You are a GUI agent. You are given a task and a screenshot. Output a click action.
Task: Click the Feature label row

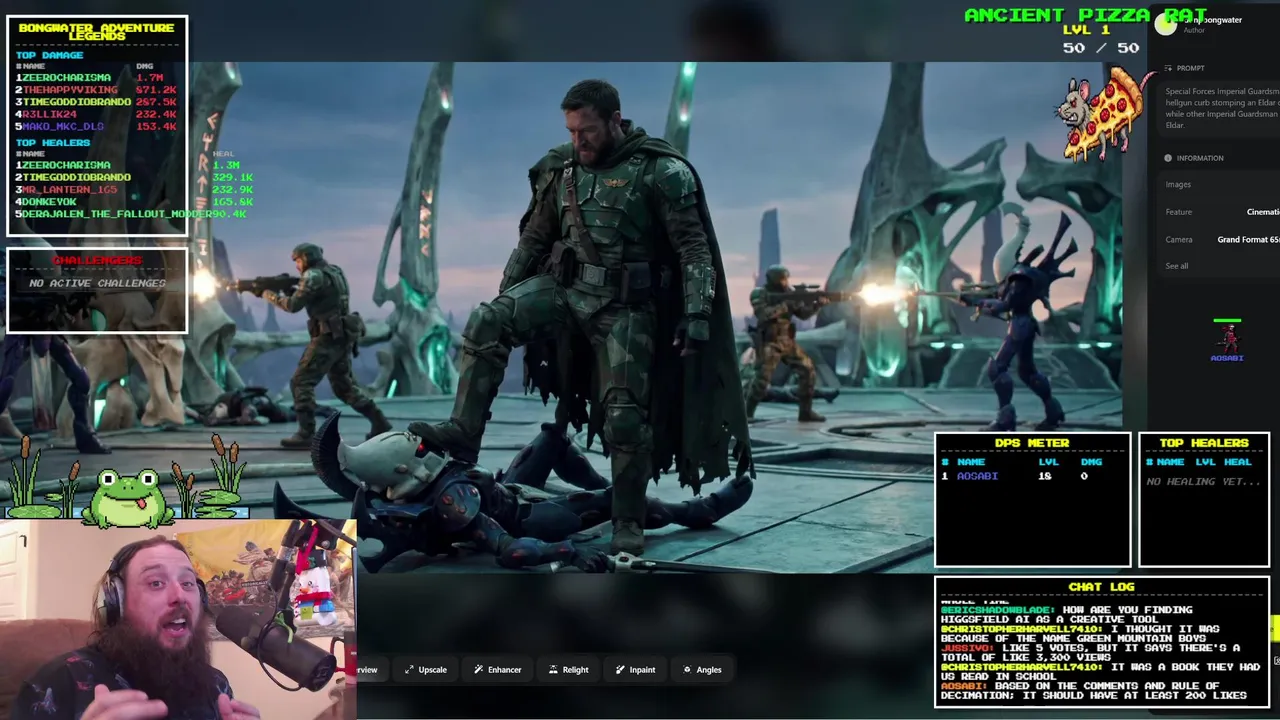pyautogui.click(x=1221, y=212)
